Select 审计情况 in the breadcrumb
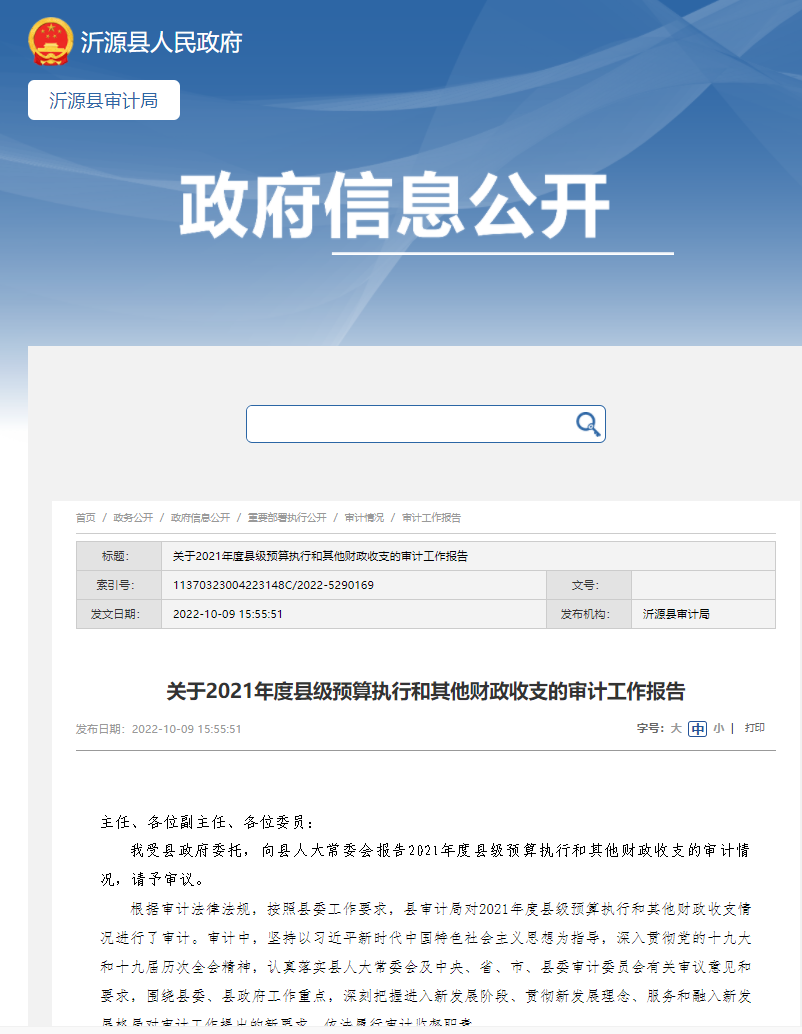802x1034 pixels. tap(364, 518)
